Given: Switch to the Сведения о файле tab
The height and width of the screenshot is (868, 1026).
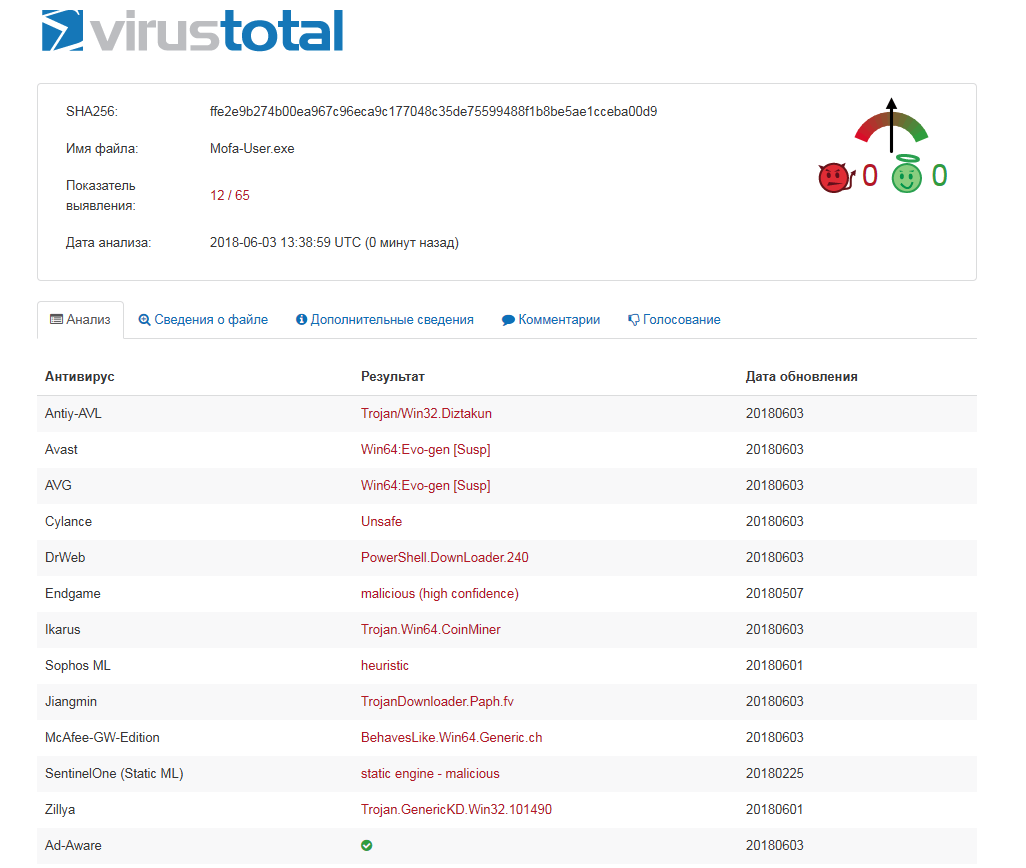Looking at the screenshot, I should tap(203, 320).
